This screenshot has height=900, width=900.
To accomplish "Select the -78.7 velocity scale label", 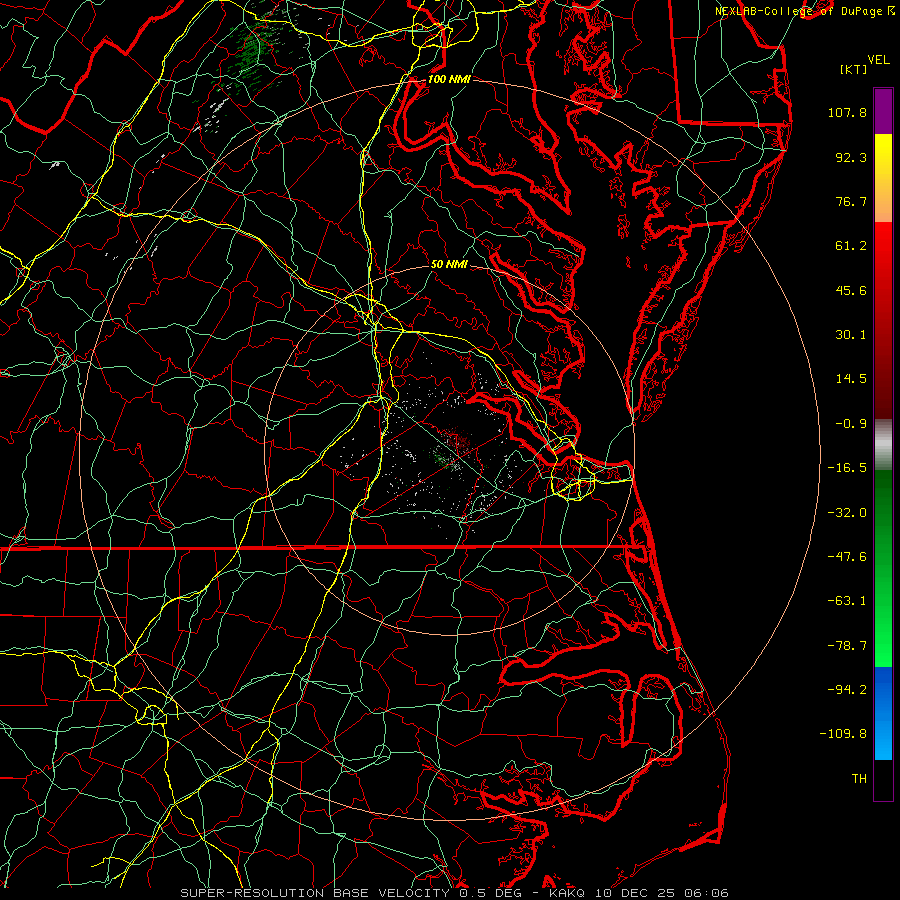I will click(x=847, y=646).
